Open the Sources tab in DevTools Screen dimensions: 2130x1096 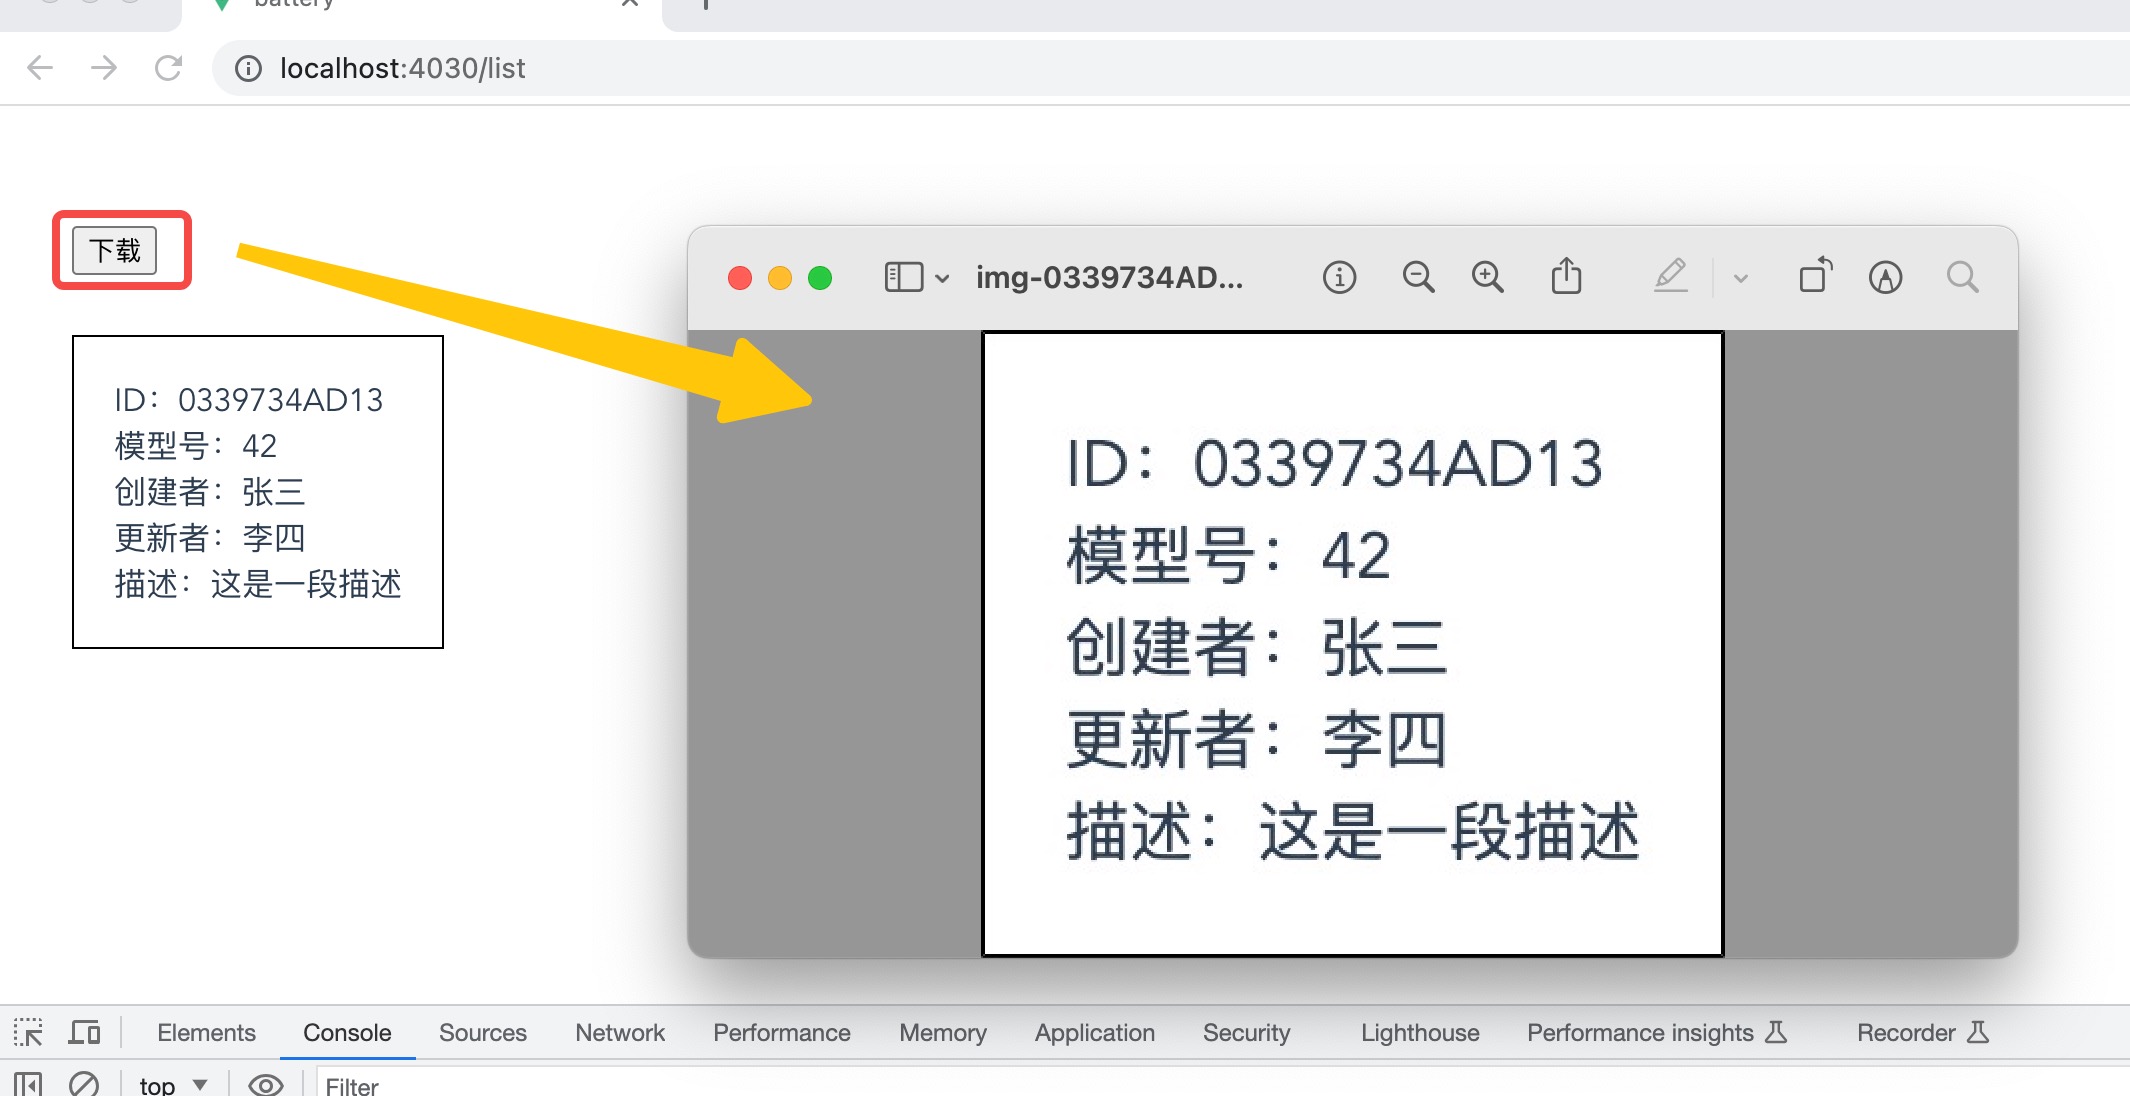coord(483,1032)
